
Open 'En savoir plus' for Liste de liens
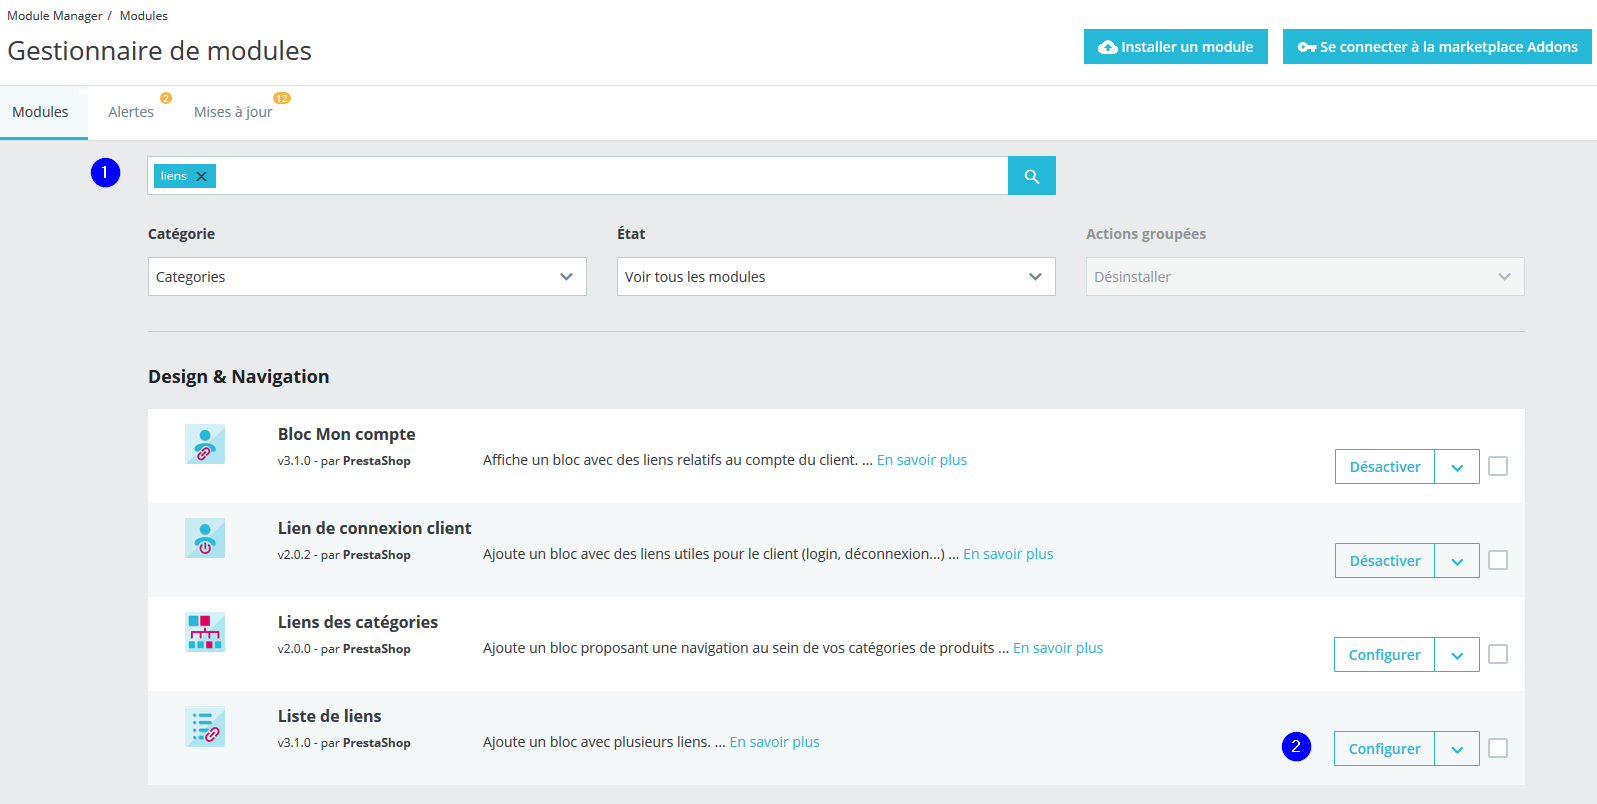point(775,742)
